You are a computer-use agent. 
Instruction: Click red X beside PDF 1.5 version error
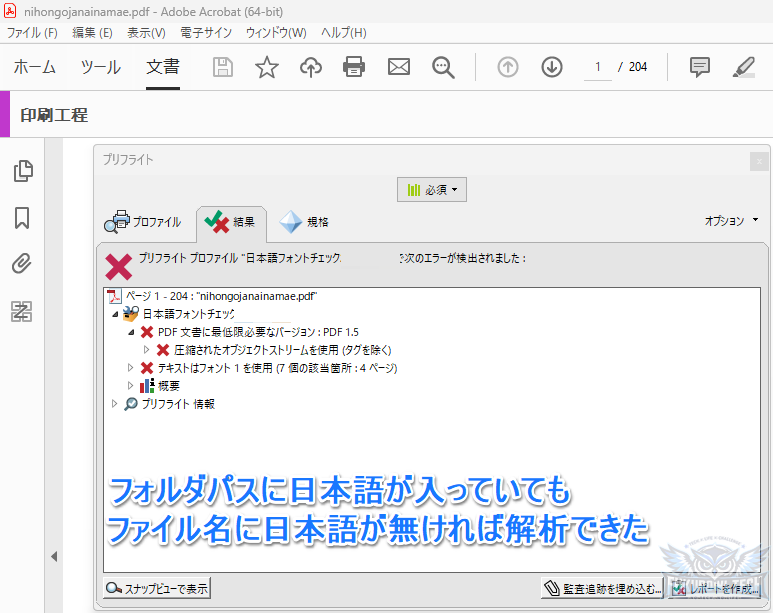pyautogui.click(x=147, y=332)
